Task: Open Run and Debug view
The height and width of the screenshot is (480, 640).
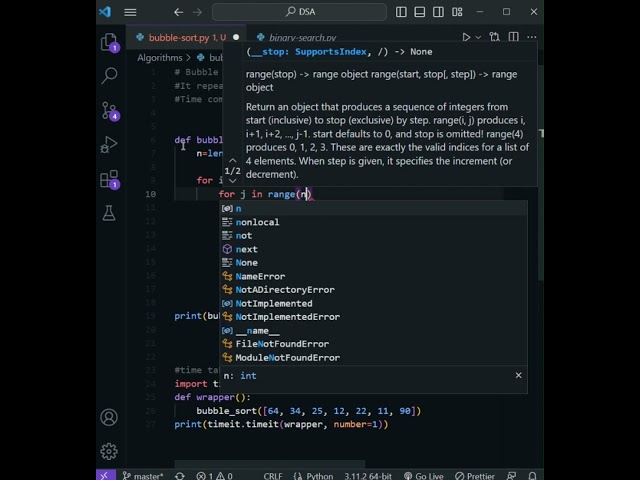Action: coord(109,144)
